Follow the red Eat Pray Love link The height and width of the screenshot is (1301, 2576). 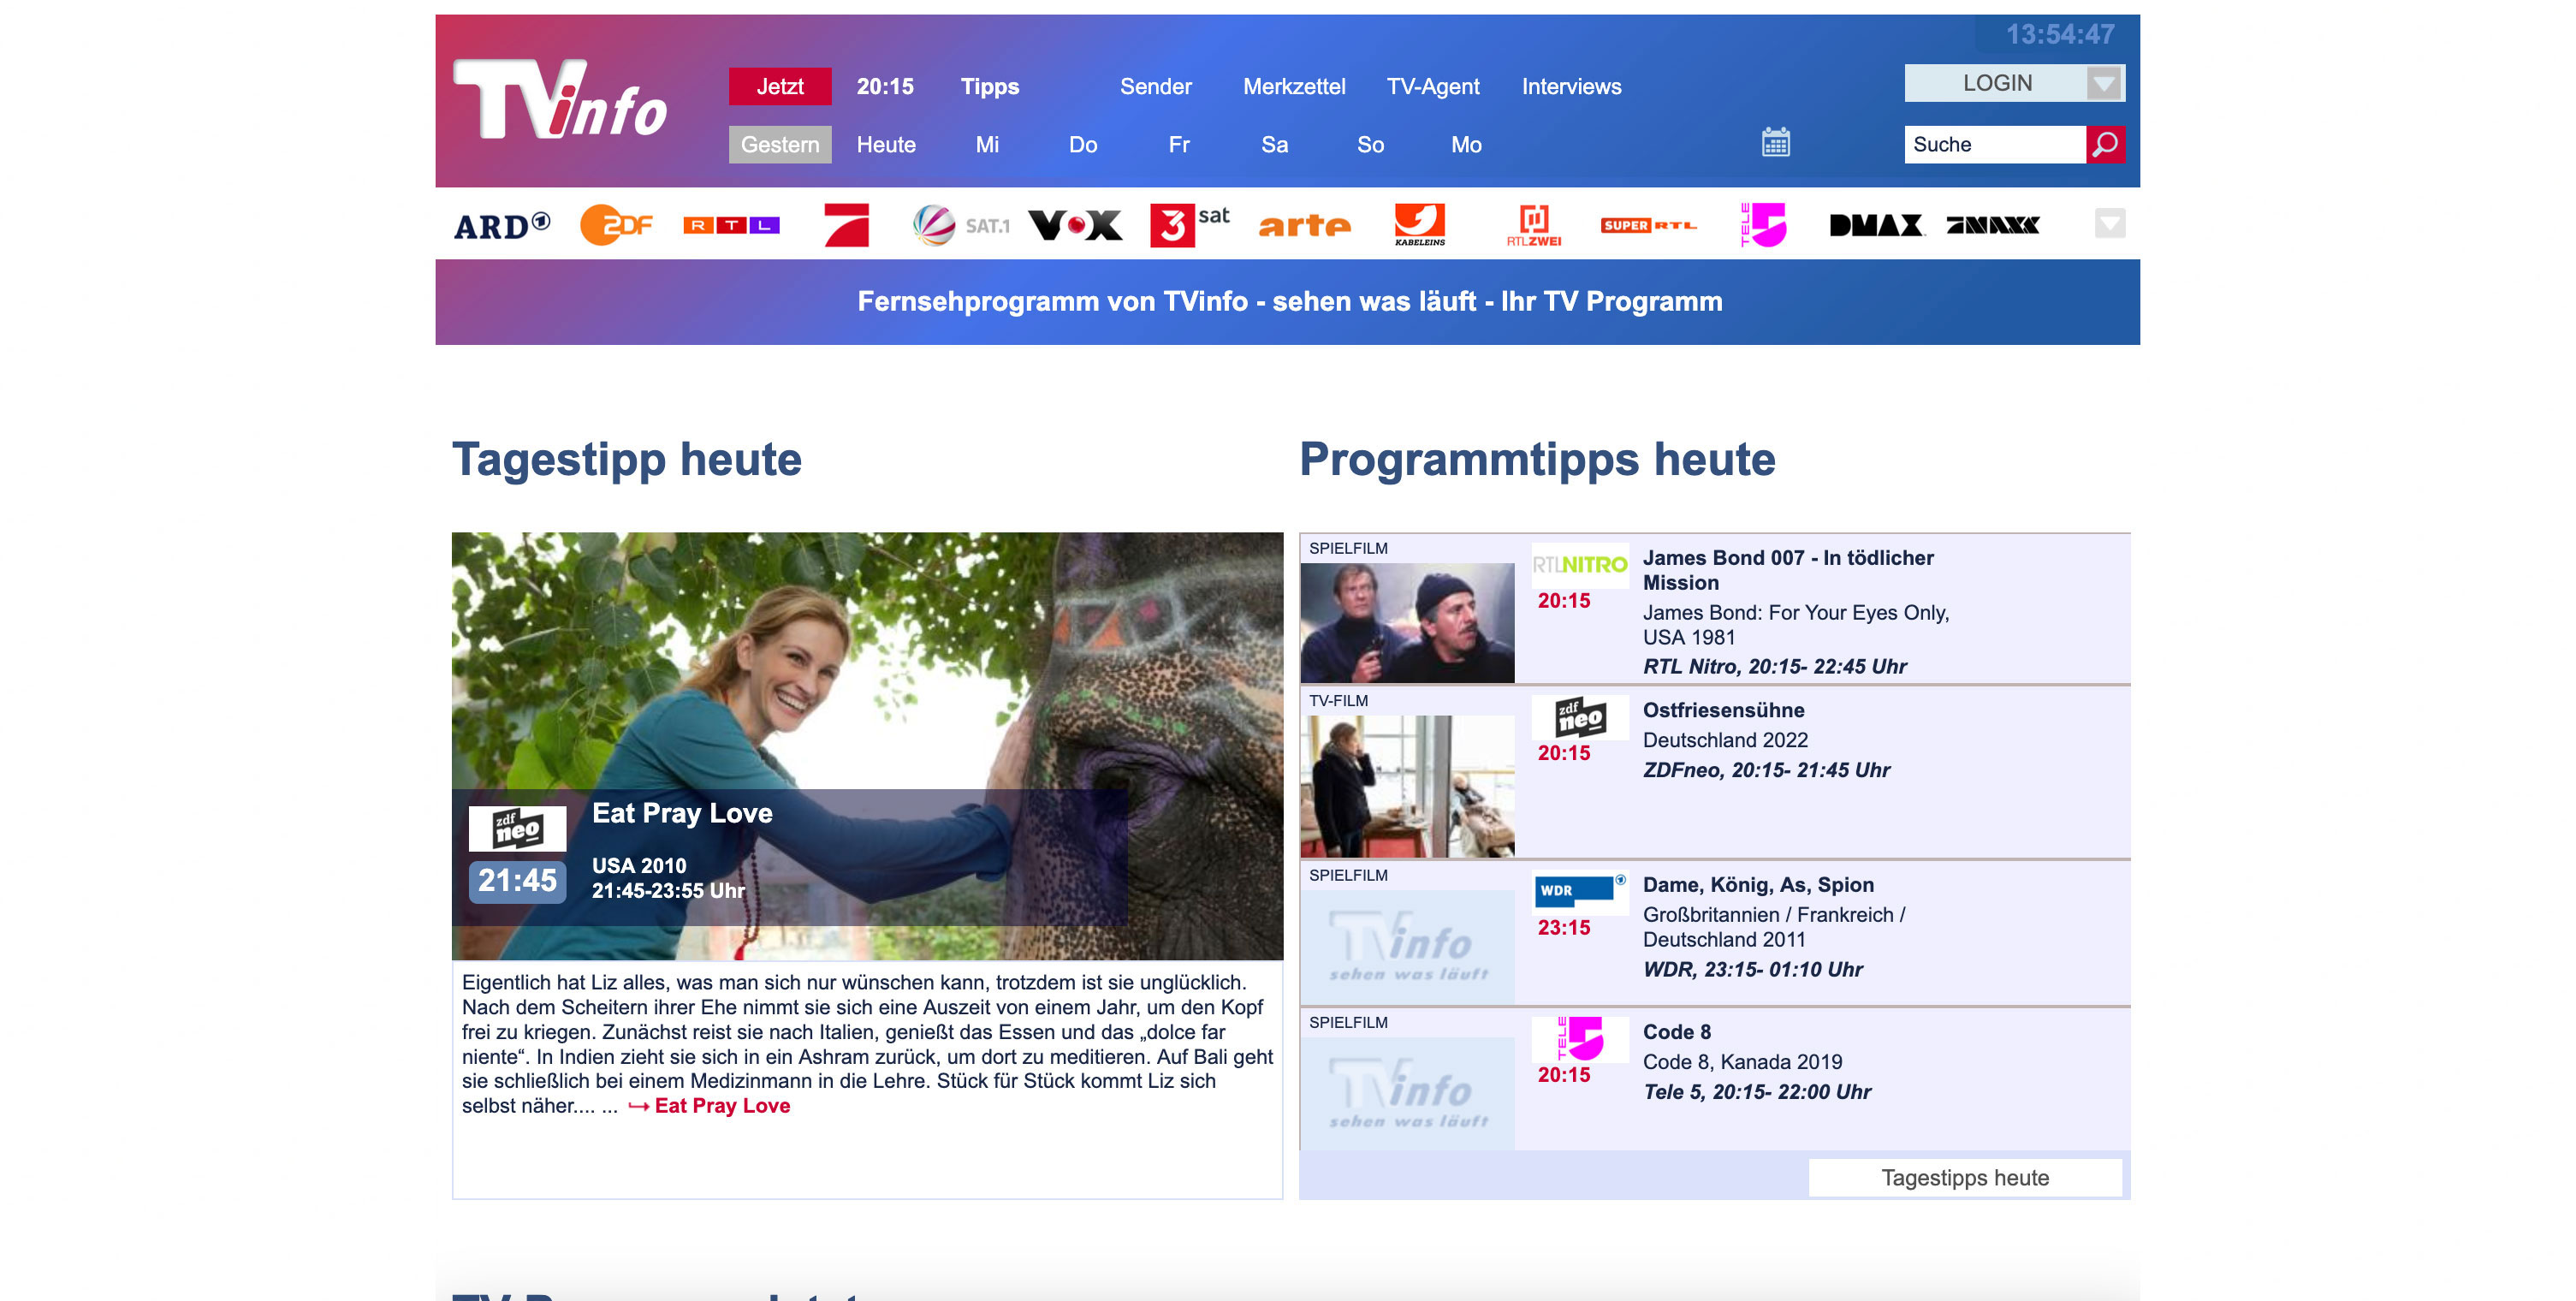pyautogui.click(x=722, y=1106)
